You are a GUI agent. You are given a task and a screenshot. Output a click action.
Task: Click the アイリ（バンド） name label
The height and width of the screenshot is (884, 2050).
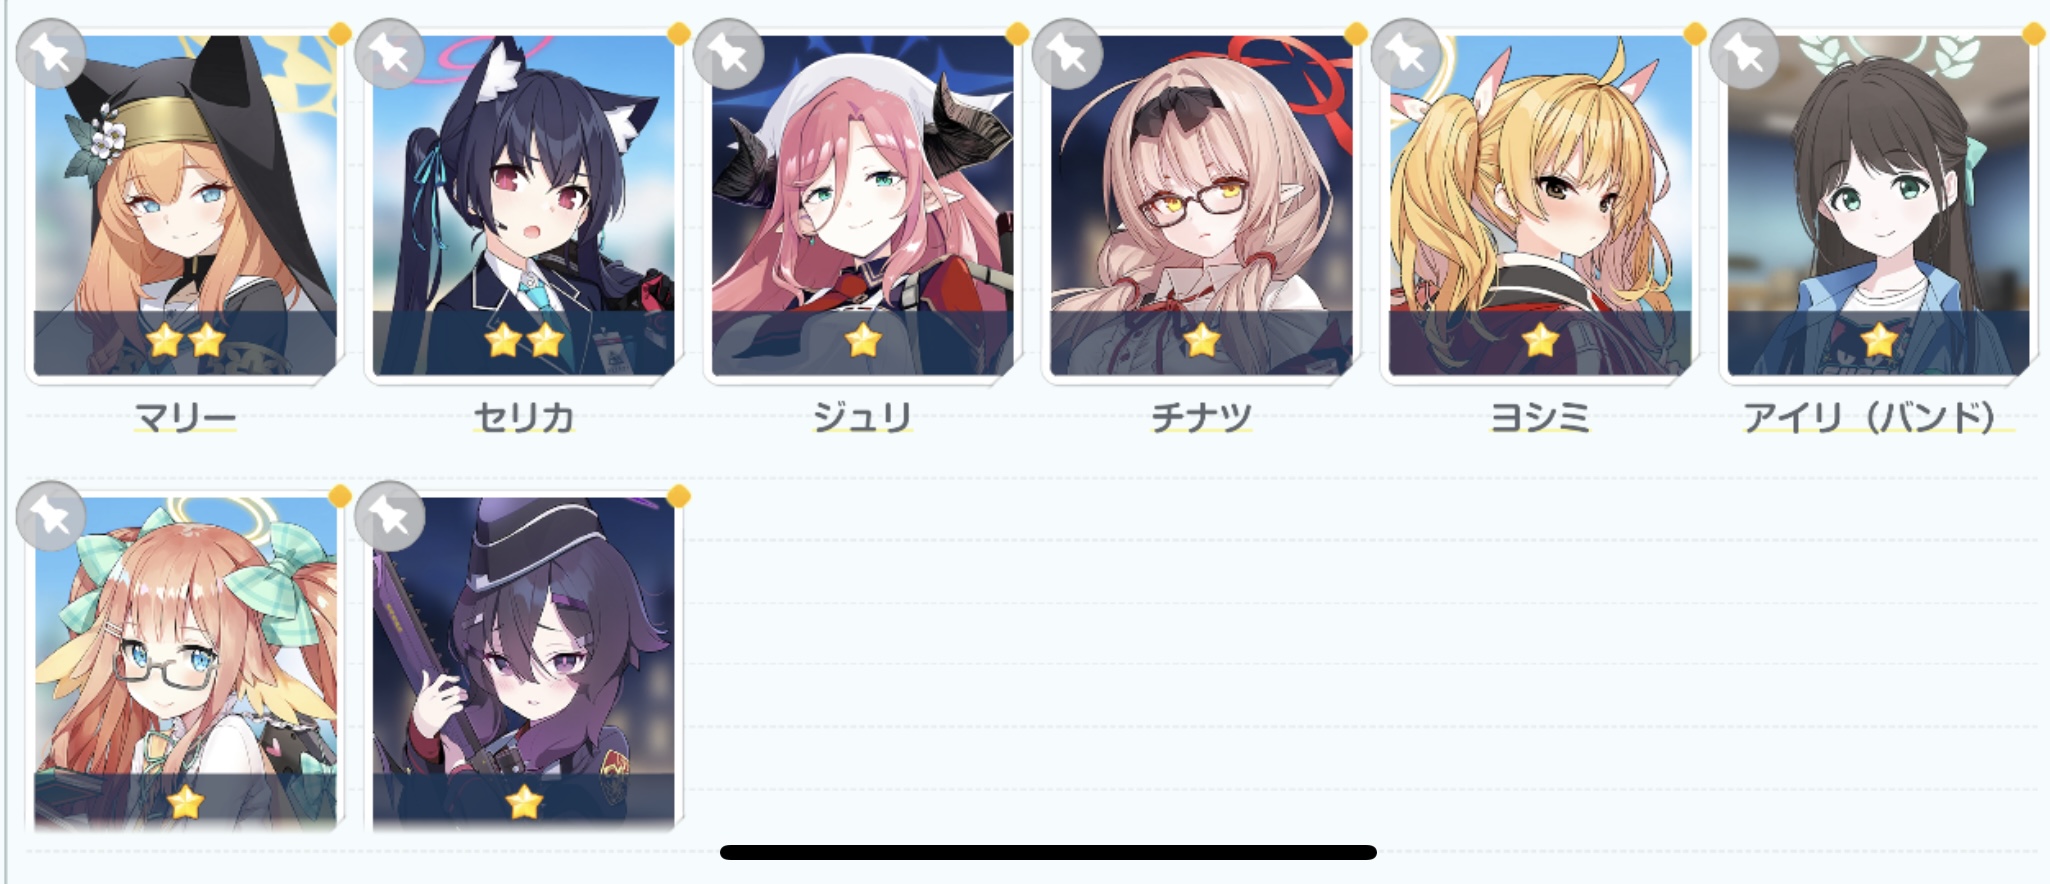pyautogui.click(x=1869, y=417)
